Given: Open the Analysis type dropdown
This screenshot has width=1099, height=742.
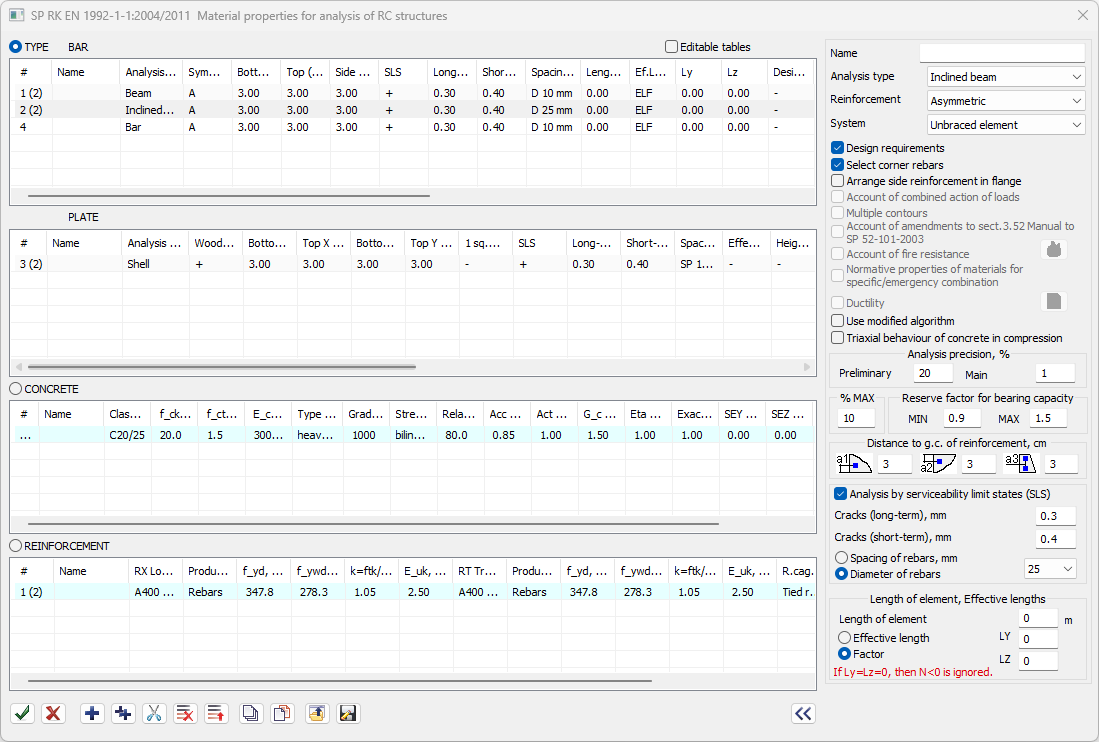Looking at the screenshot, I should [1004, 77].
